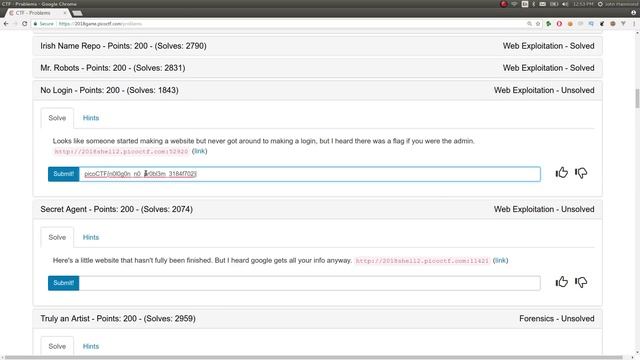Click the browser address bar URL
The height and width of the screenshot is (360, 640).
[x=100, y=24]
